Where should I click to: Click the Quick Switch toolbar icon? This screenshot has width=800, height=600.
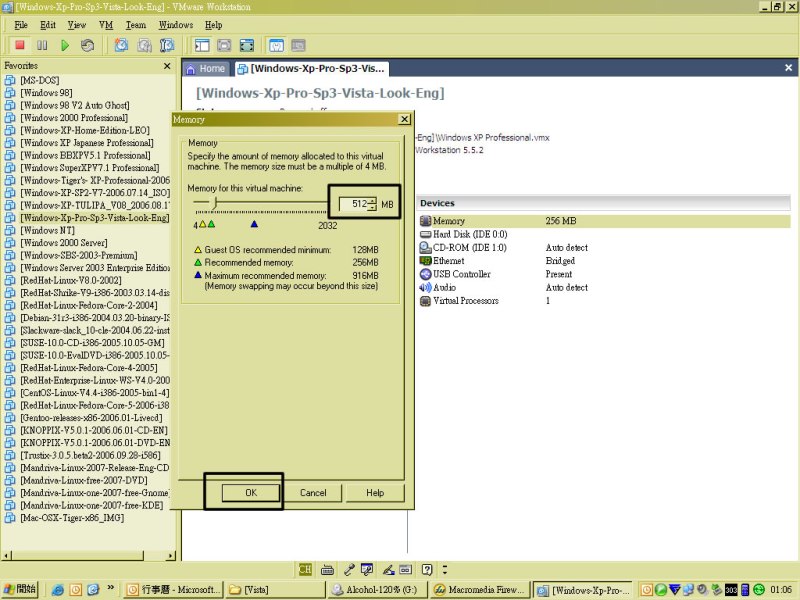(x=224, y=45)
